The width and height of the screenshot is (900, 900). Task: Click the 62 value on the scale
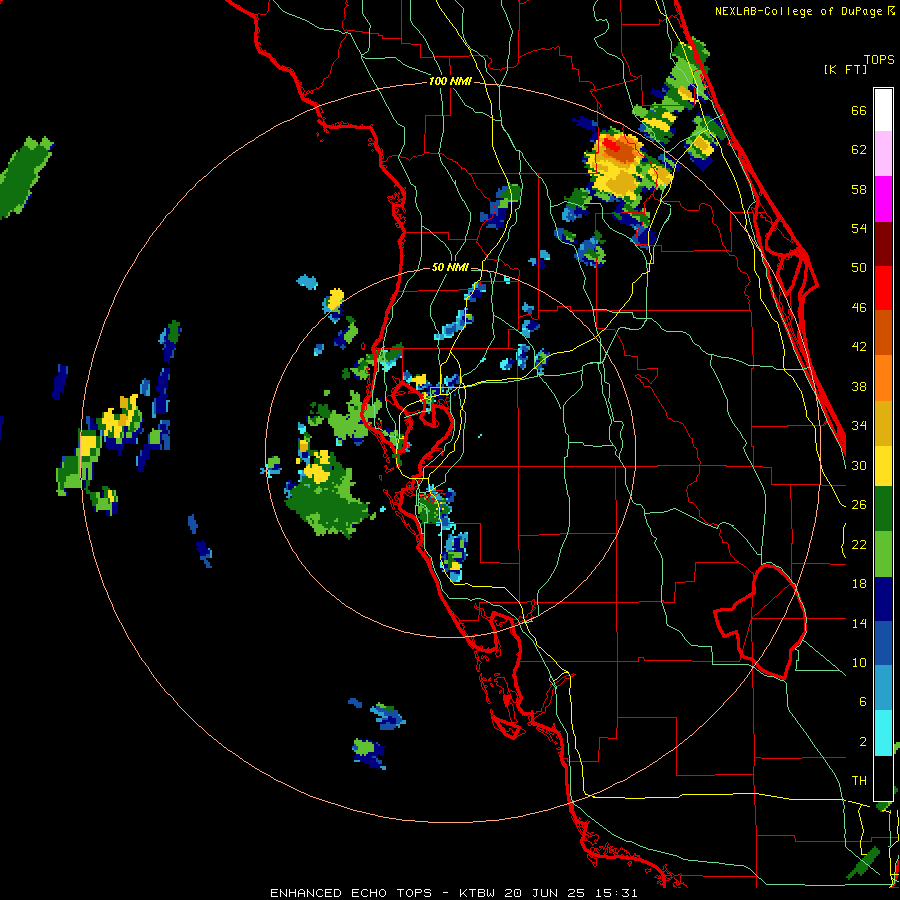click(x=859, y=150)
